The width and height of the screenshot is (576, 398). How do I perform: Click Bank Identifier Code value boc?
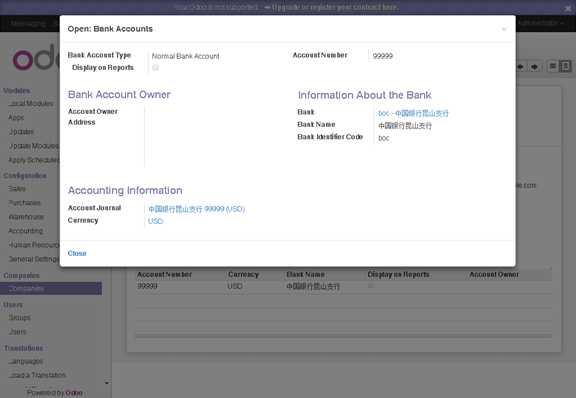384,138
